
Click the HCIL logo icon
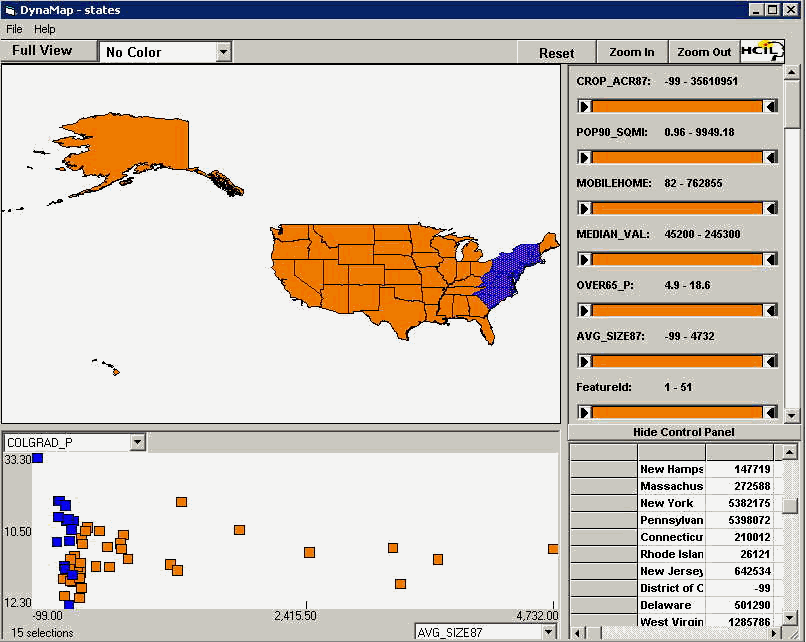(762, 51)
